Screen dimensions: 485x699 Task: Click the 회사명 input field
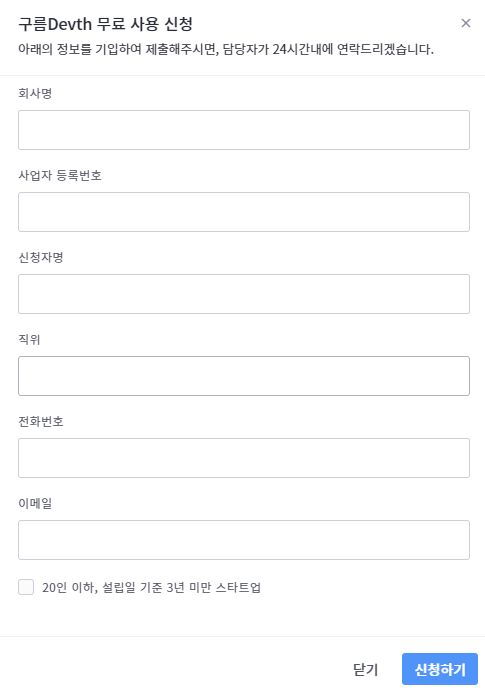[x=244, y=130]
